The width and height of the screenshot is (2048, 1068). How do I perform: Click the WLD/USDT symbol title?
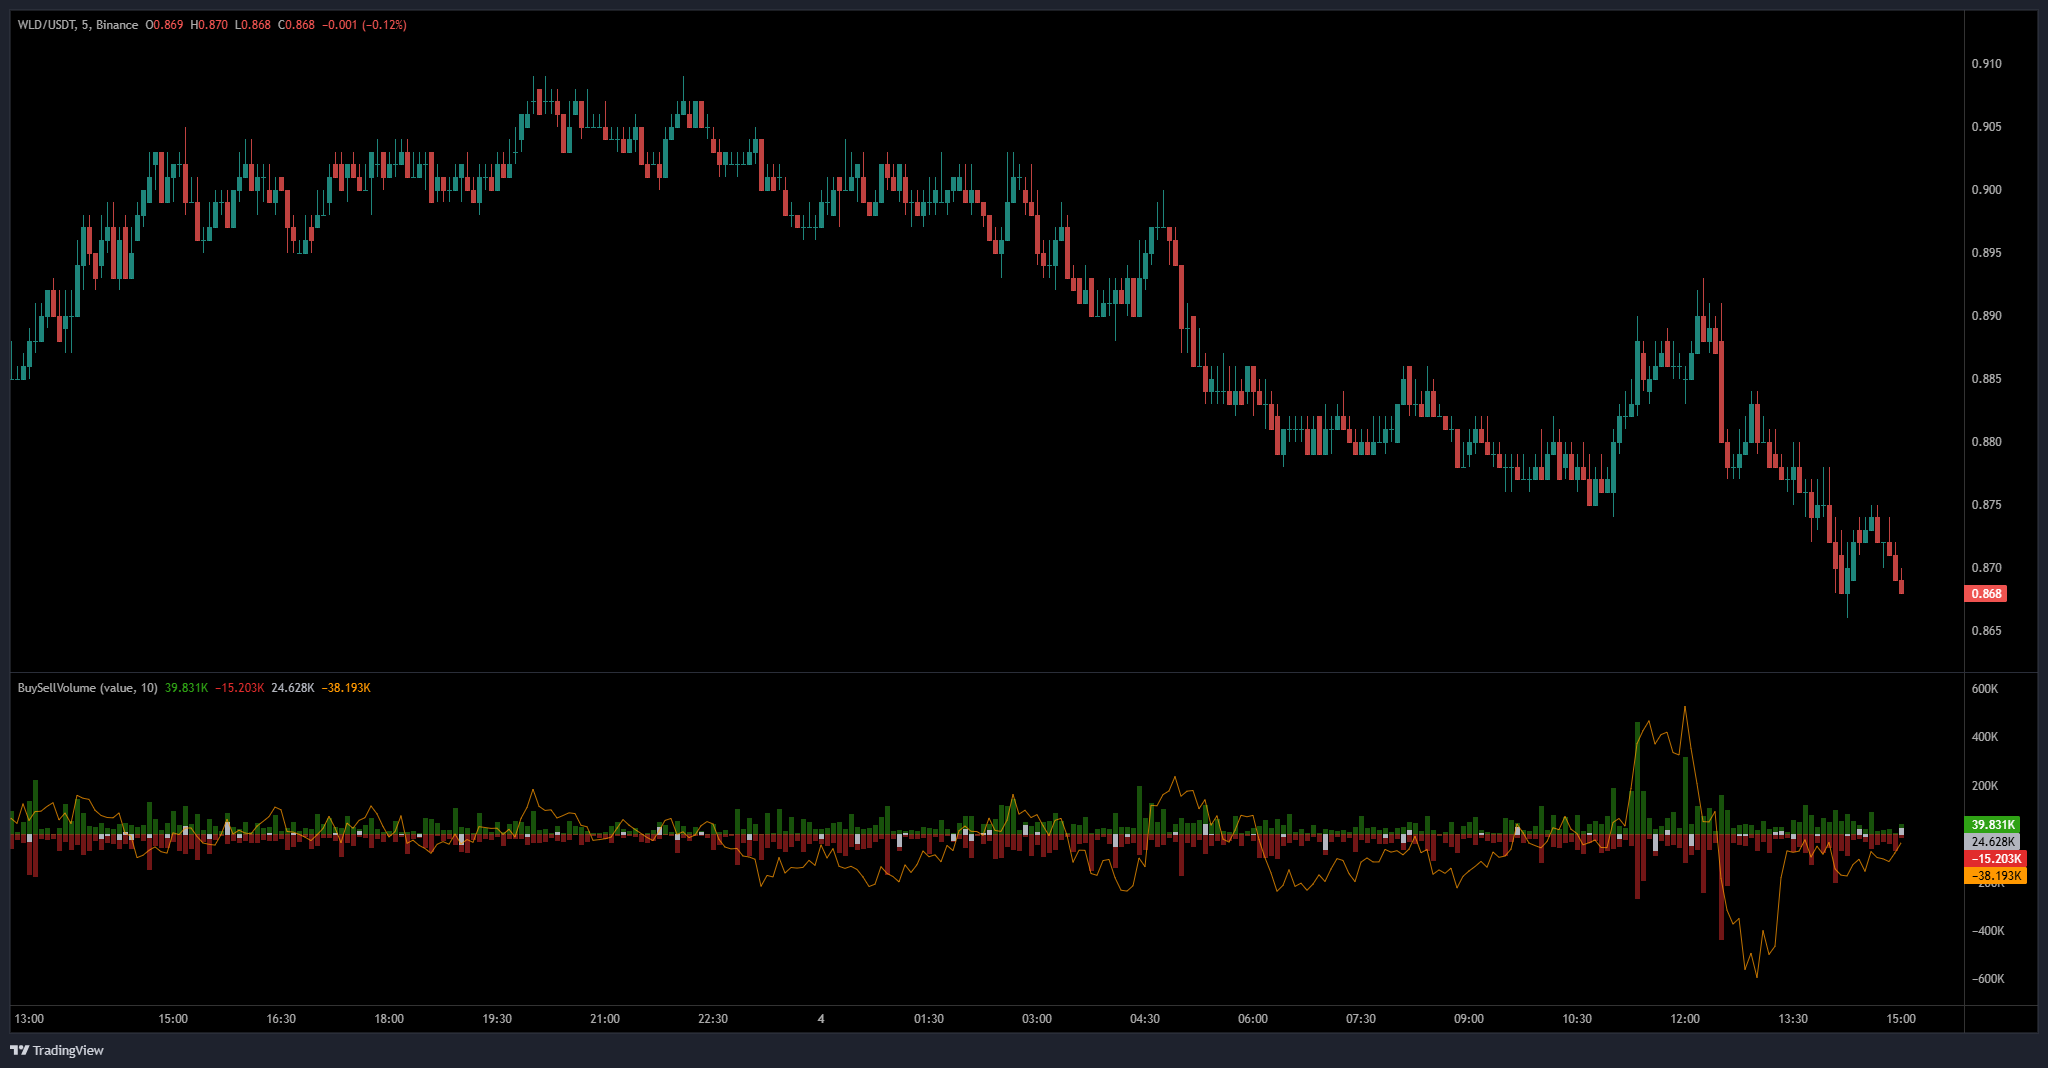tap(46, 25)
